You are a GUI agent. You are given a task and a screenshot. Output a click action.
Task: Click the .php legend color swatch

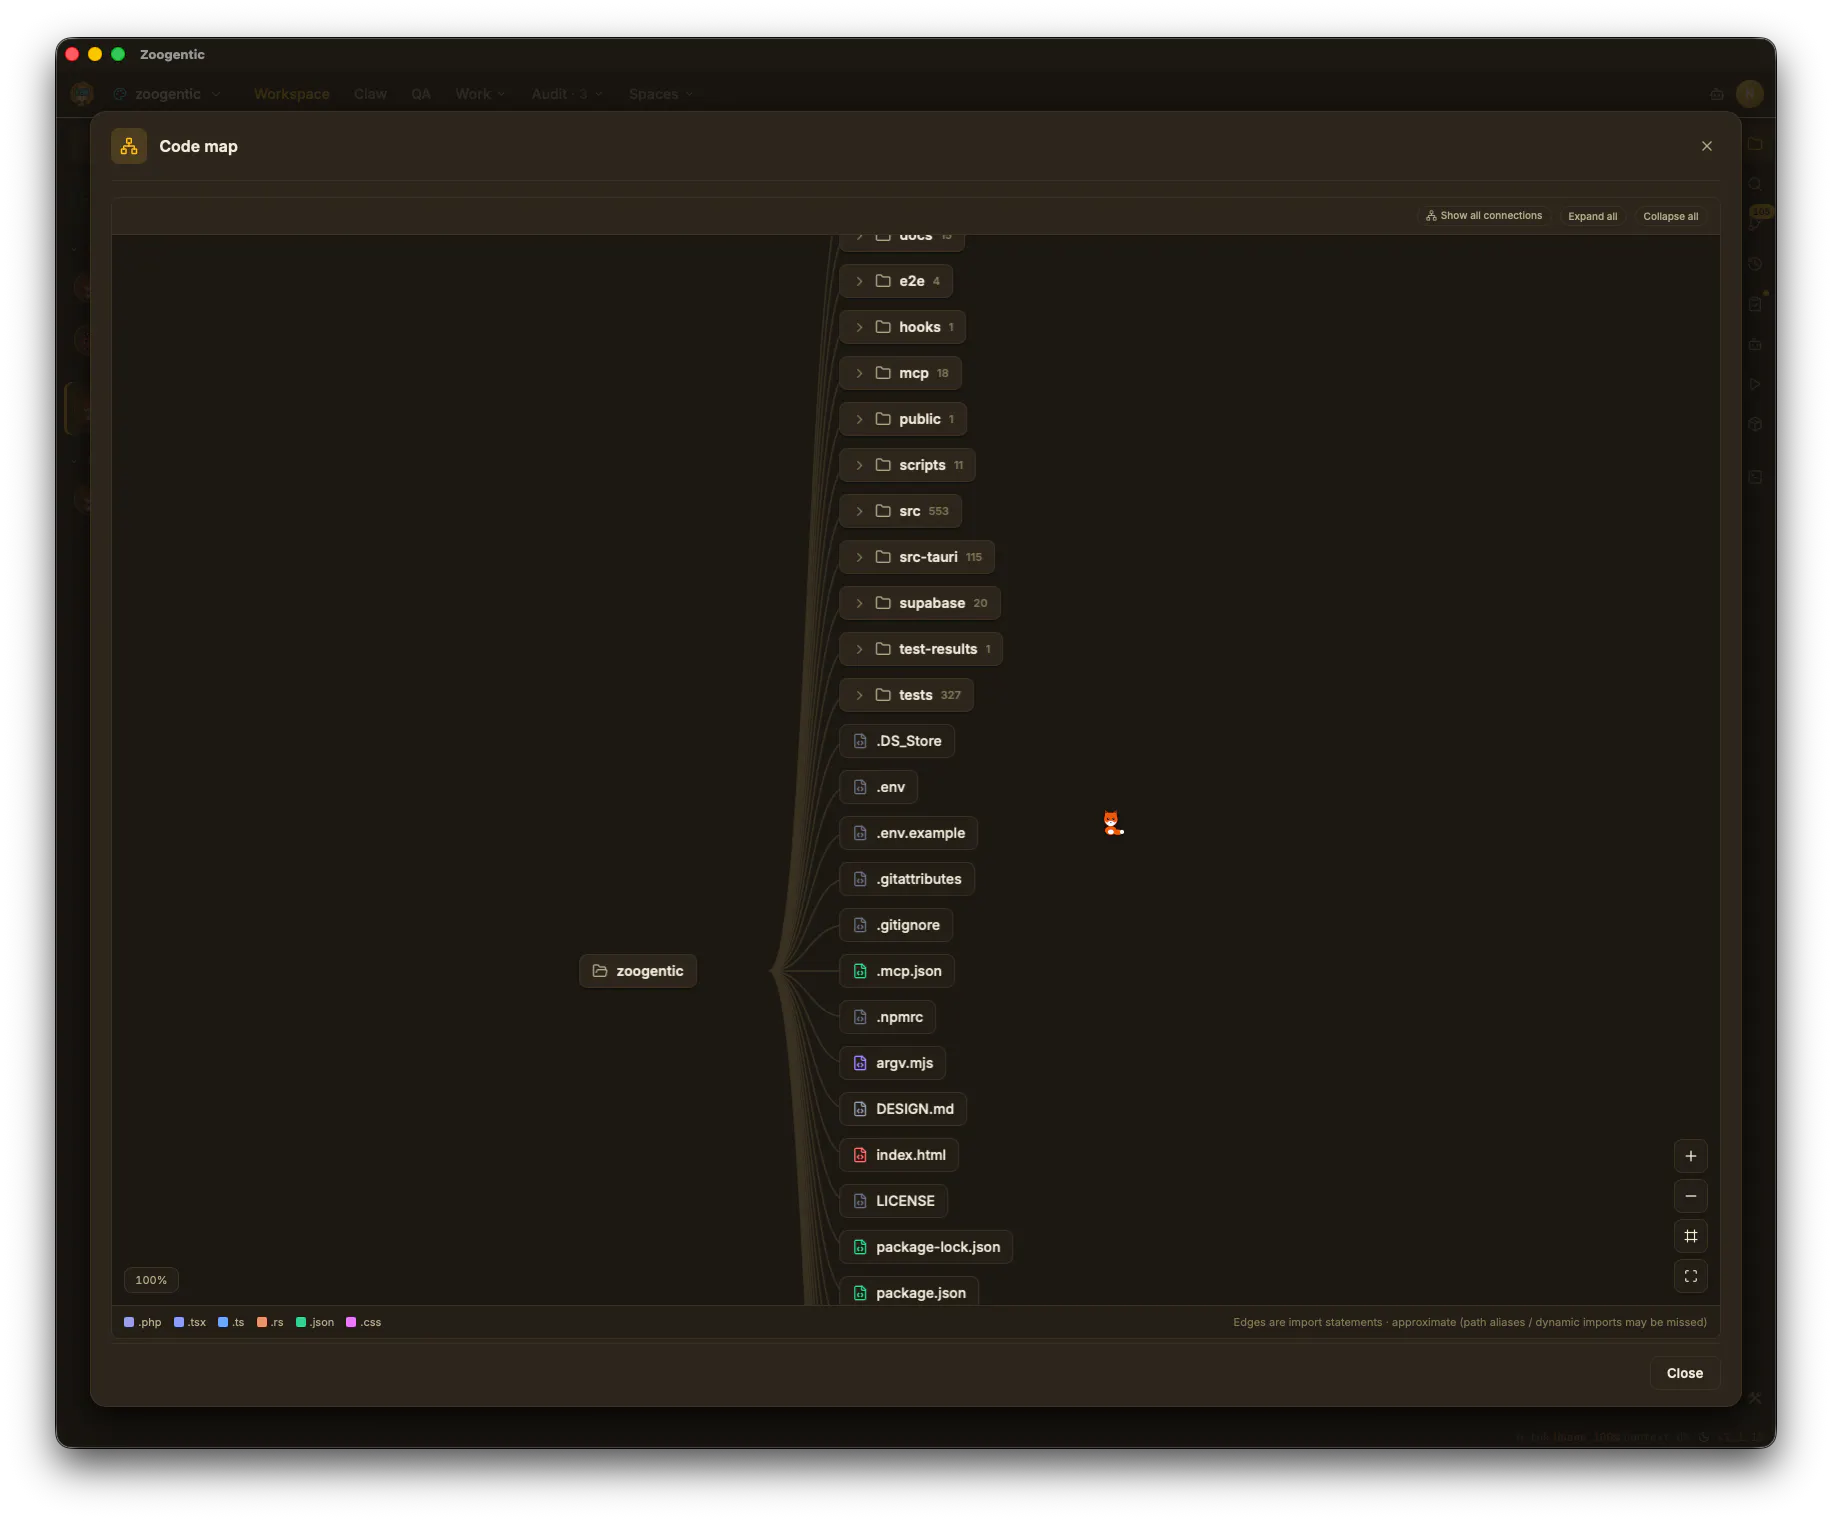[129, 1322]
